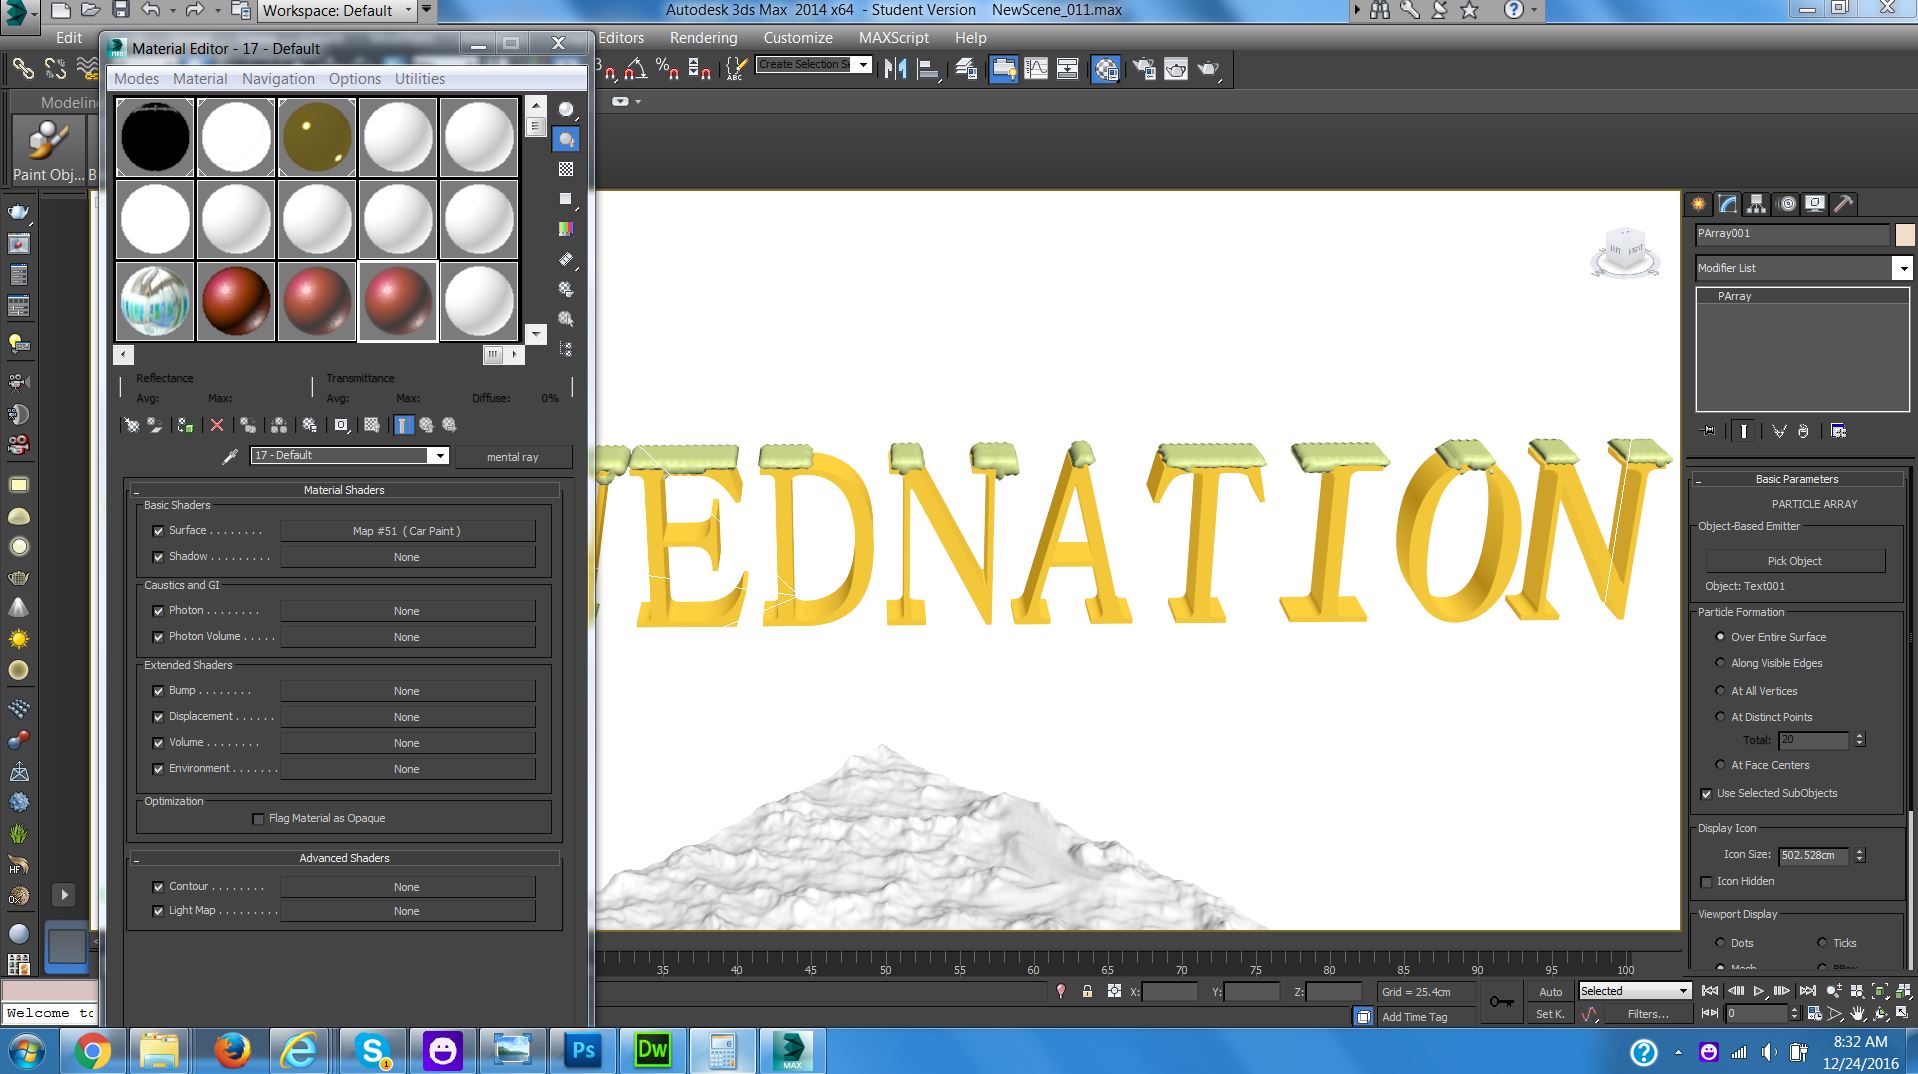The image size is (1918, 1074).
Task: Open the Create panel in command panel
Action: [1698, 204]
